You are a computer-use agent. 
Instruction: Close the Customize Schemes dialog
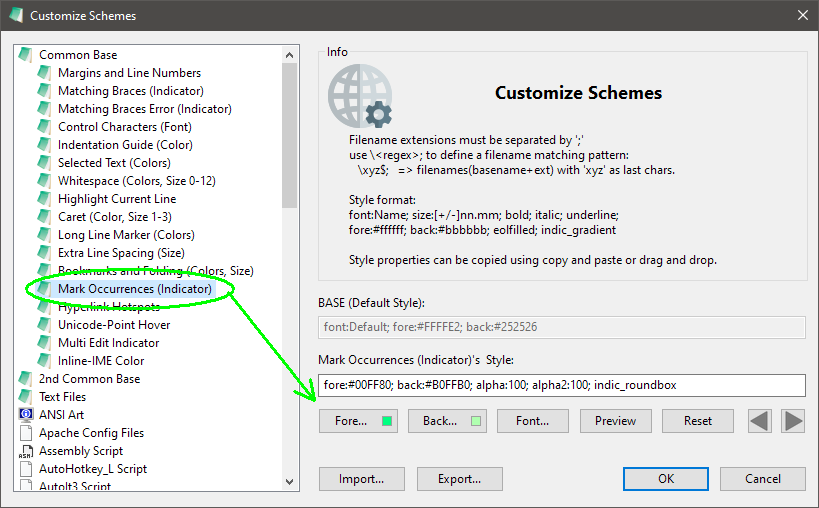pyautogui.click(x=803, y=15)
